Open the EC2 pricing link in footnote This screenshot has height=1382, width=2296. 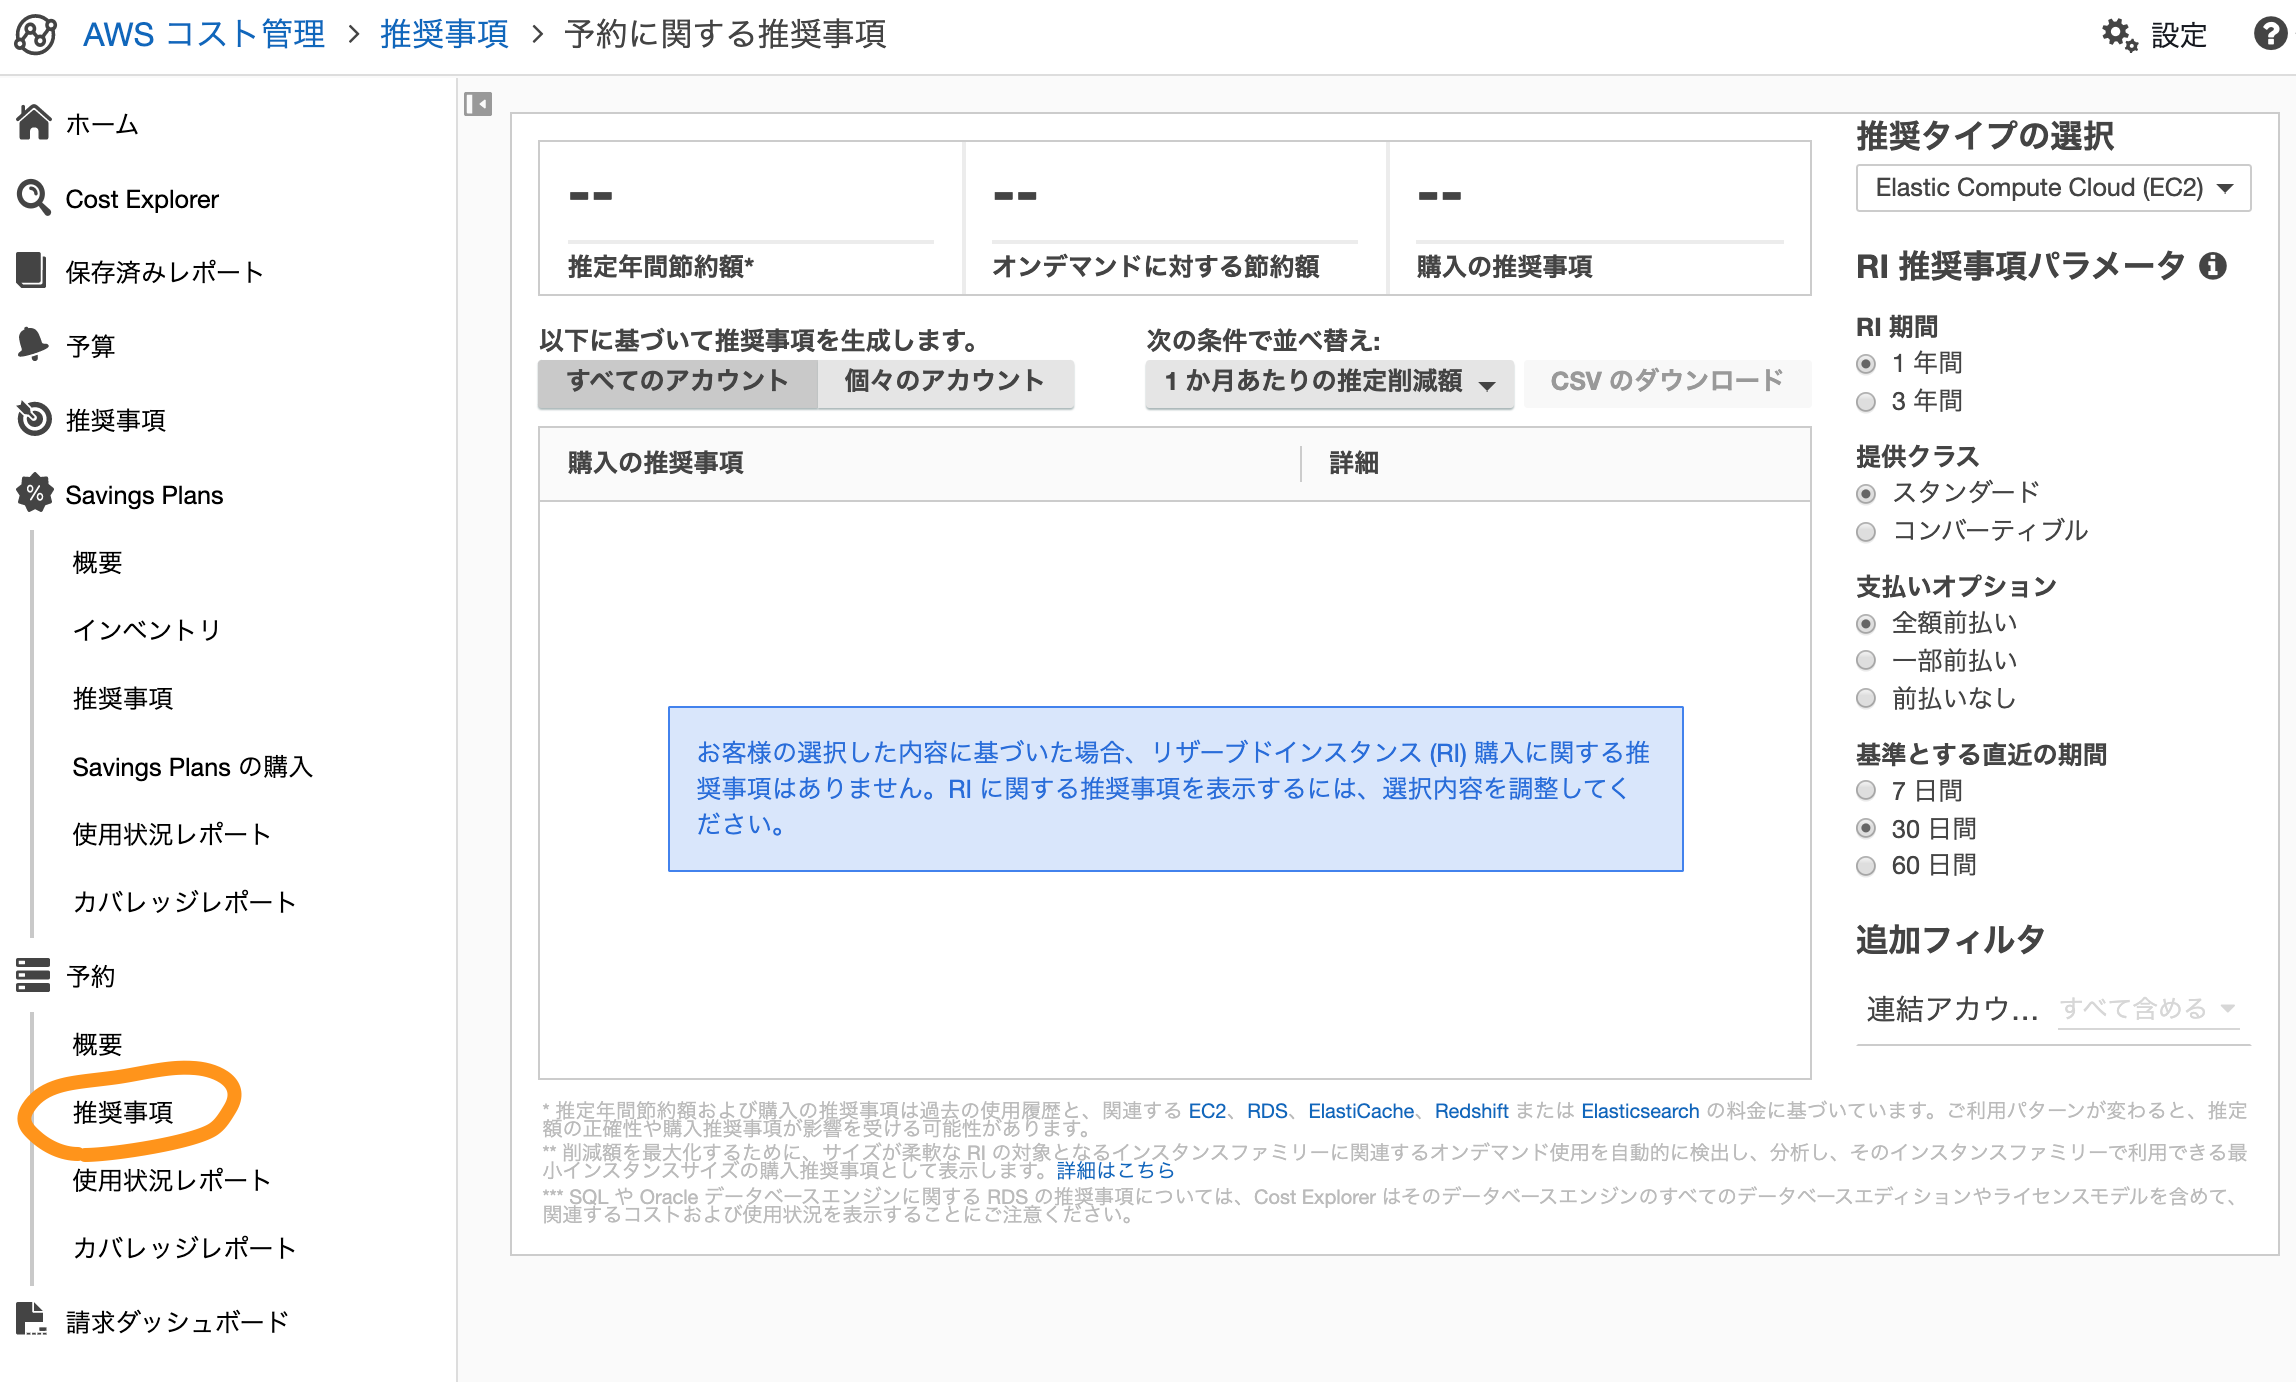pos(1207,1111)
